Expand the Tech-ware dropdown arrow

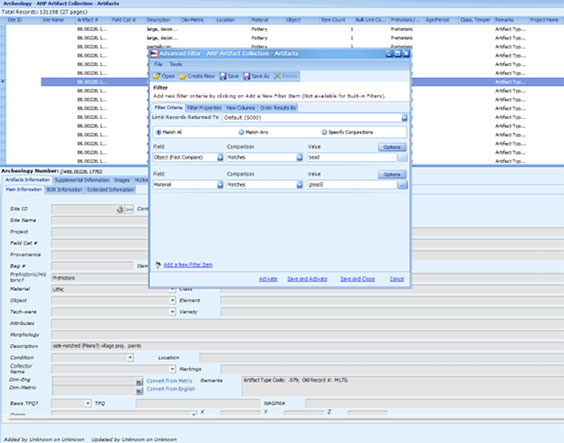[172, 312]
